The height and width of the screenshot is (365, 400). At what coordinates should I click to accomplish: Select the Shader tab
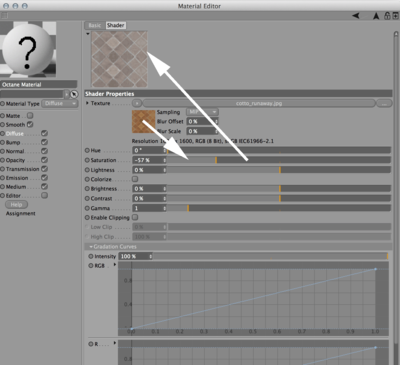click(116, 25)
